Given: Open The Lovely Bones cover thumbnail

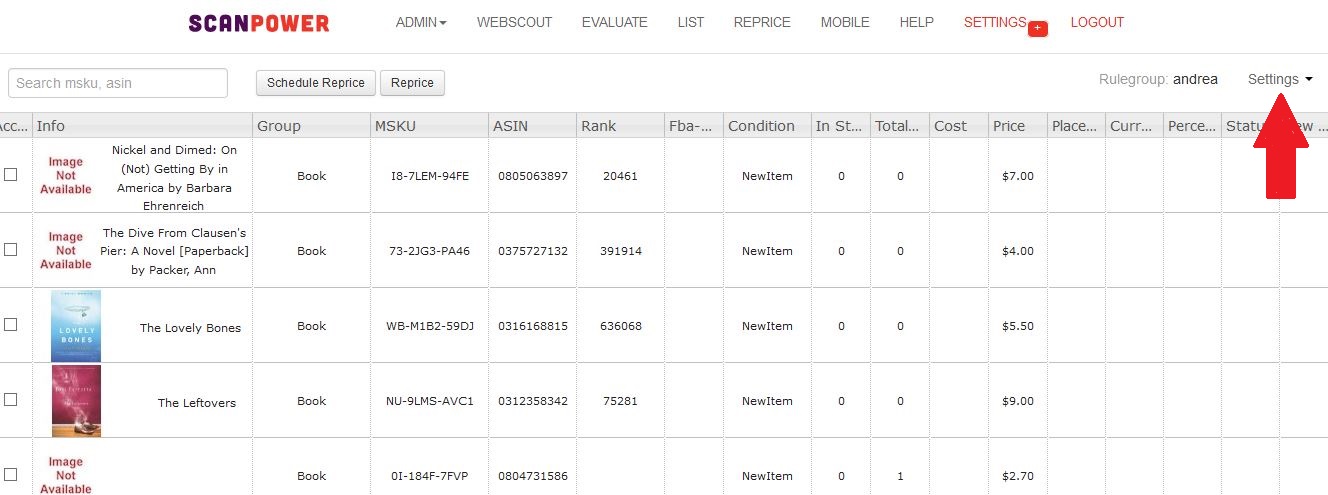Looking at the screenshot, I should [x=76, y=326].
